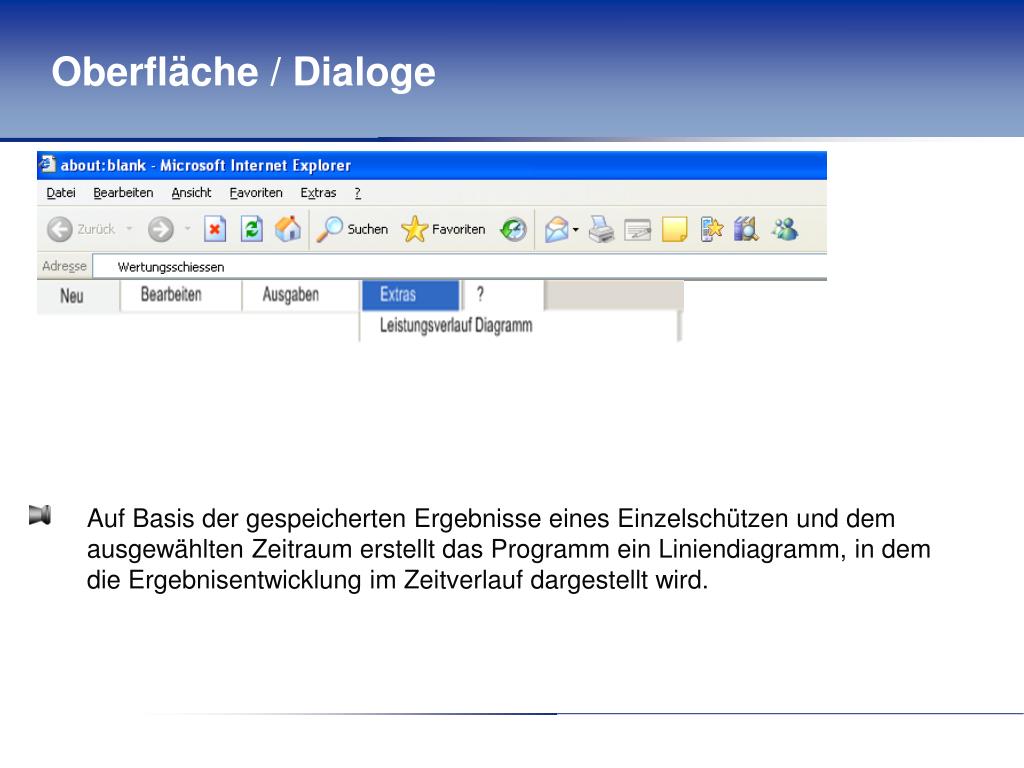The width and height of the screenshot is (1024, 768).
Task: Launch the Messenger people icon
Action: click(784, 229)
